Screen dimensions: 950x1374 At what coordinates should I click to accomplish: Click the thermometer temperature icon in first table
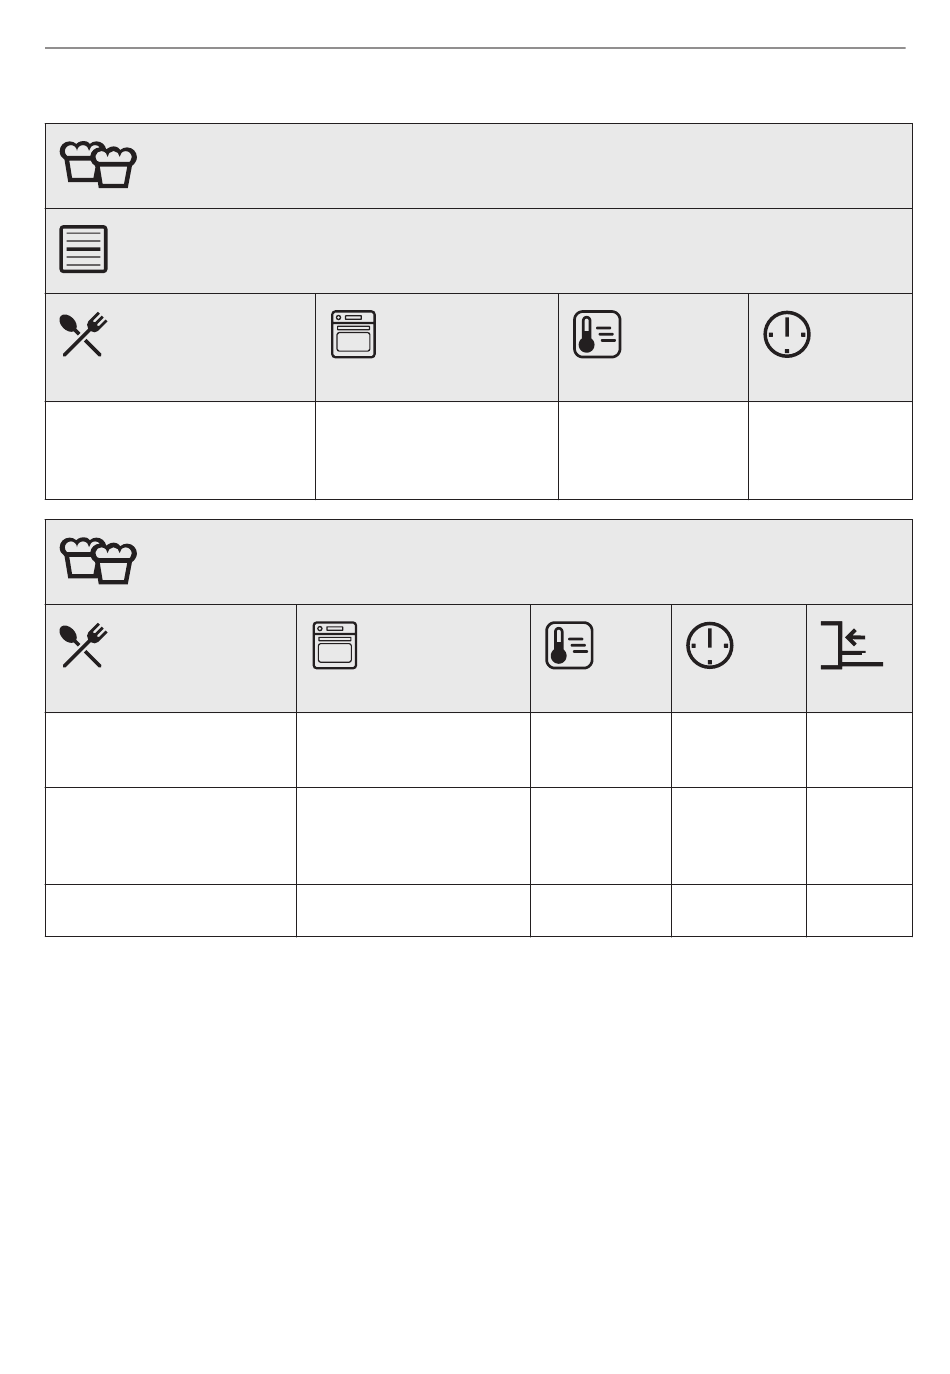(x=597, y=334)
